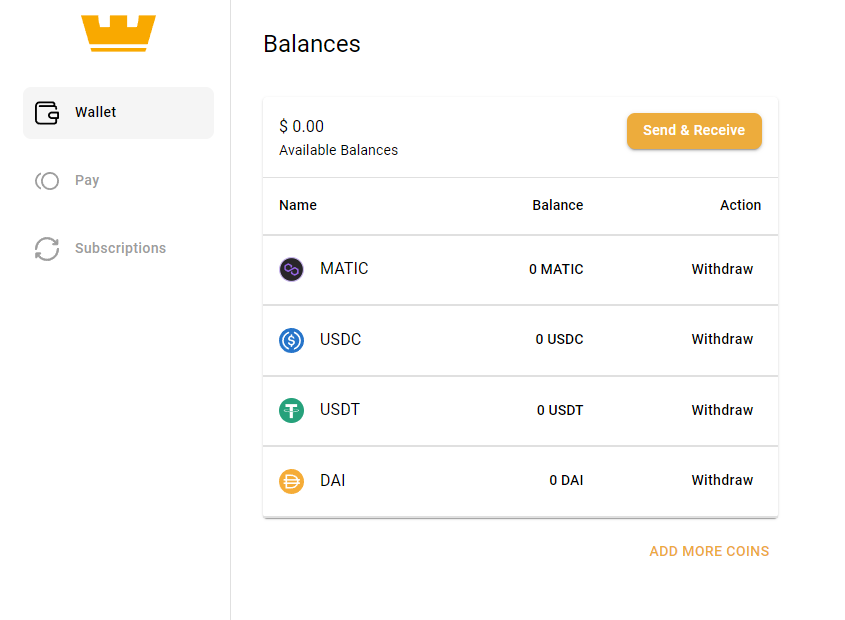Click the MATIC coin icon
845x620 pixels.
pos(291,269)
